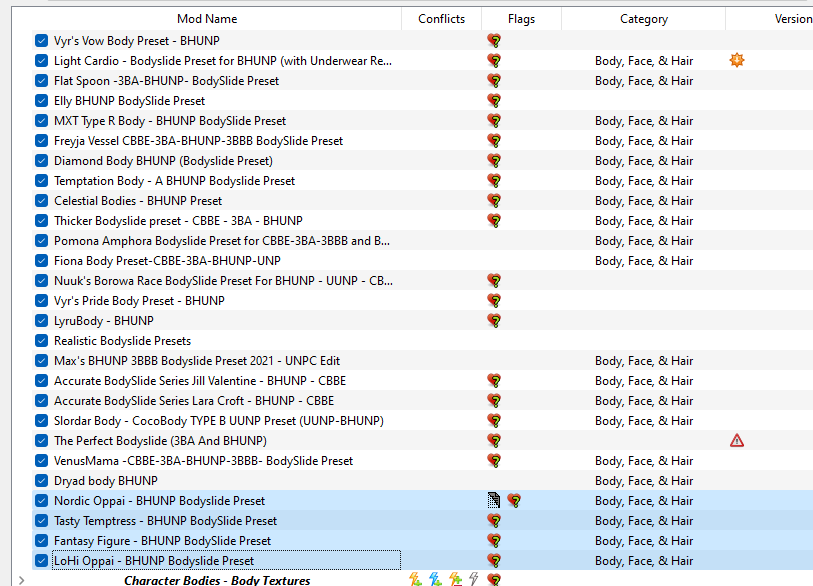Select Realistic Bodyslide Presets row
Viewport: 813px width, 586px height.
(x=423, y=341)
